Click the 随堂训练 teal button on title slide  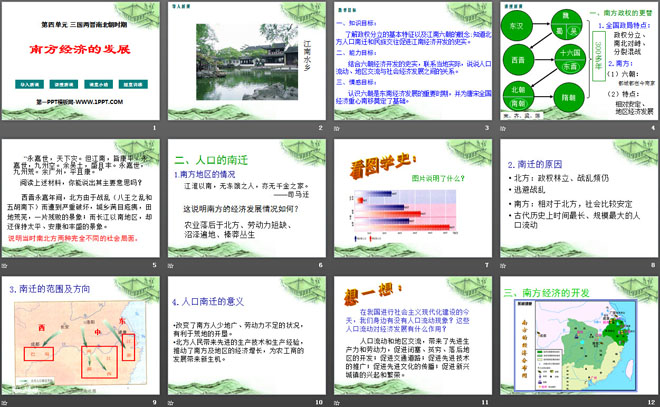[133, 85]
